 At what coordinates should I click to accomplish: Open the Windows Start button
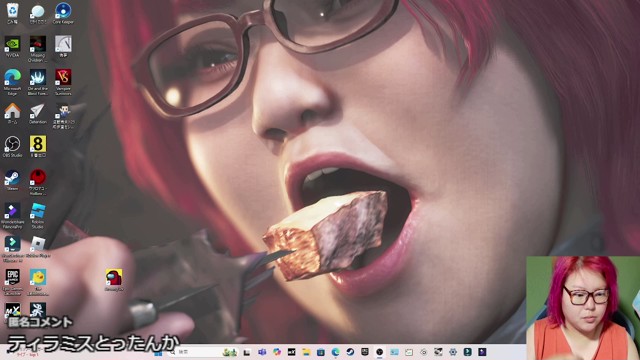158,352
